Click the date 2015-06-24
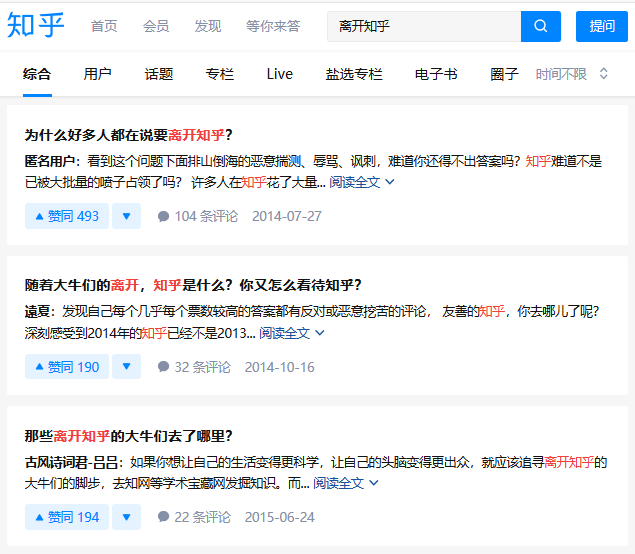635x554 pixels. [x=279, y=517]
